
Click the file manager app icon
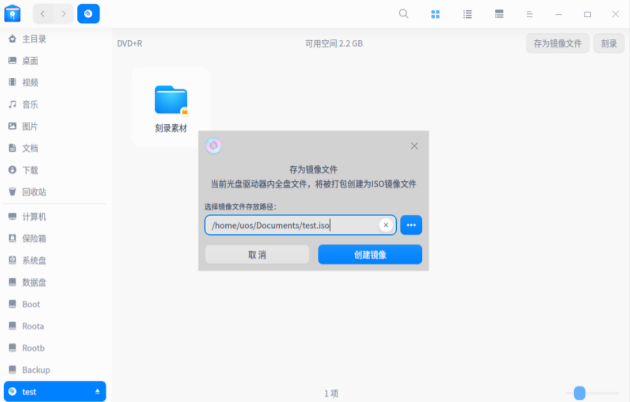click(x=12, y=14)
